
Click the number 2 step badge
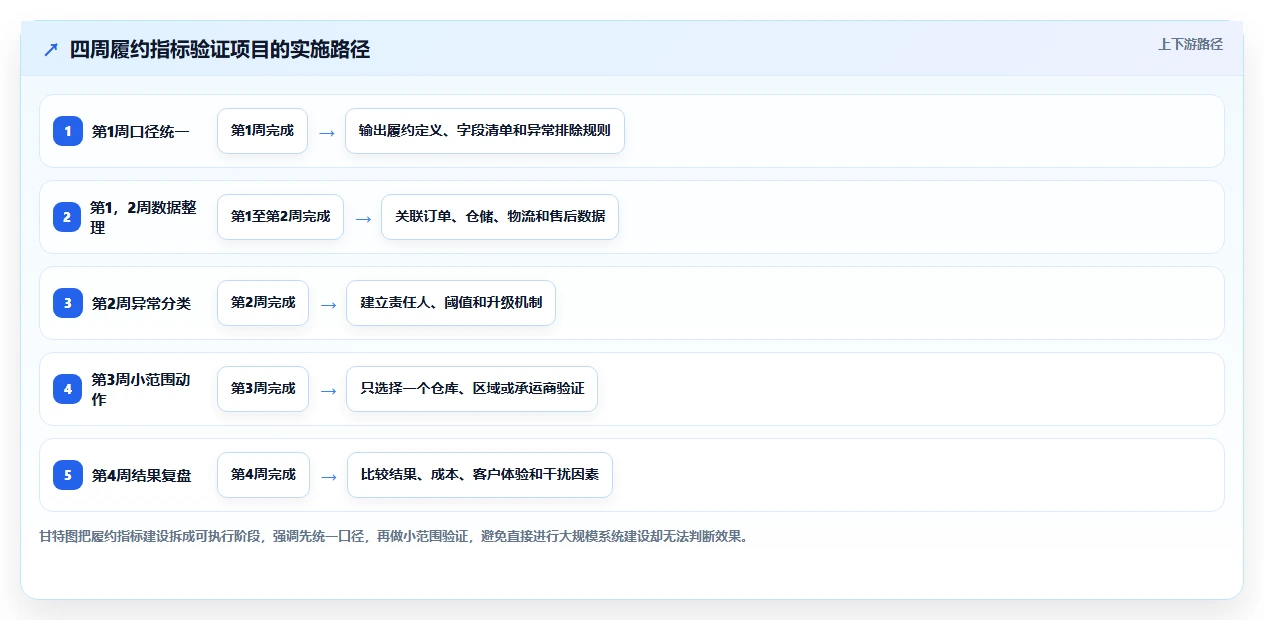pyautogui.click(x=67, y=217)
